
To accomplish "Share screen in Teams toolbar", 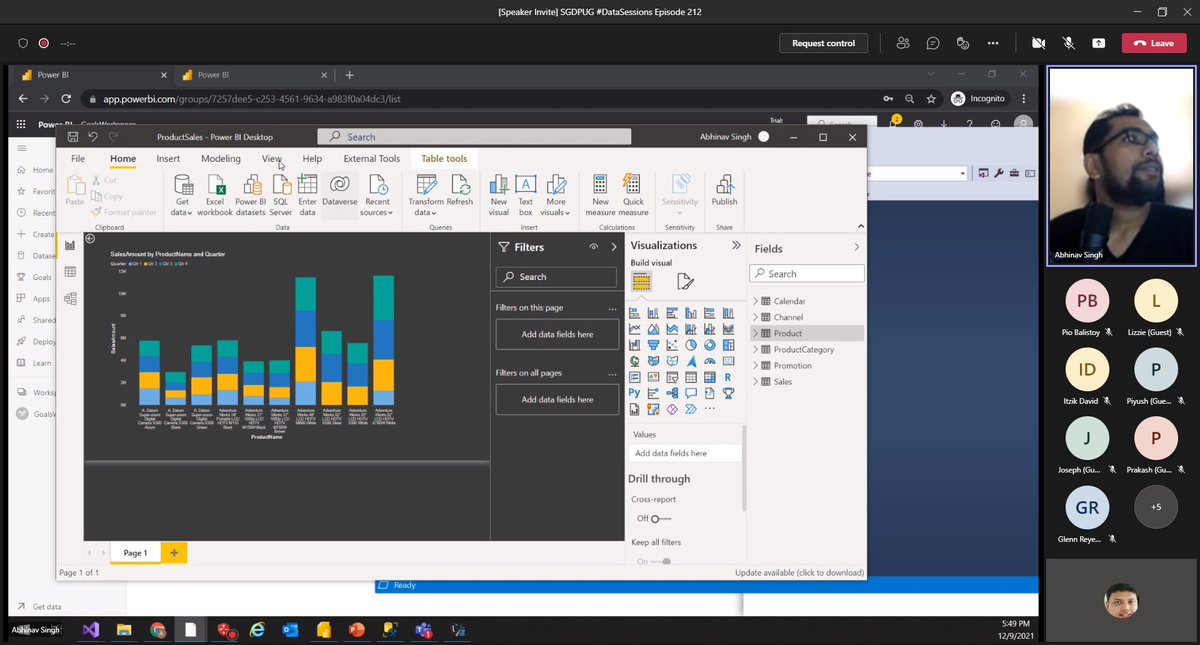I will (1099, 43).
